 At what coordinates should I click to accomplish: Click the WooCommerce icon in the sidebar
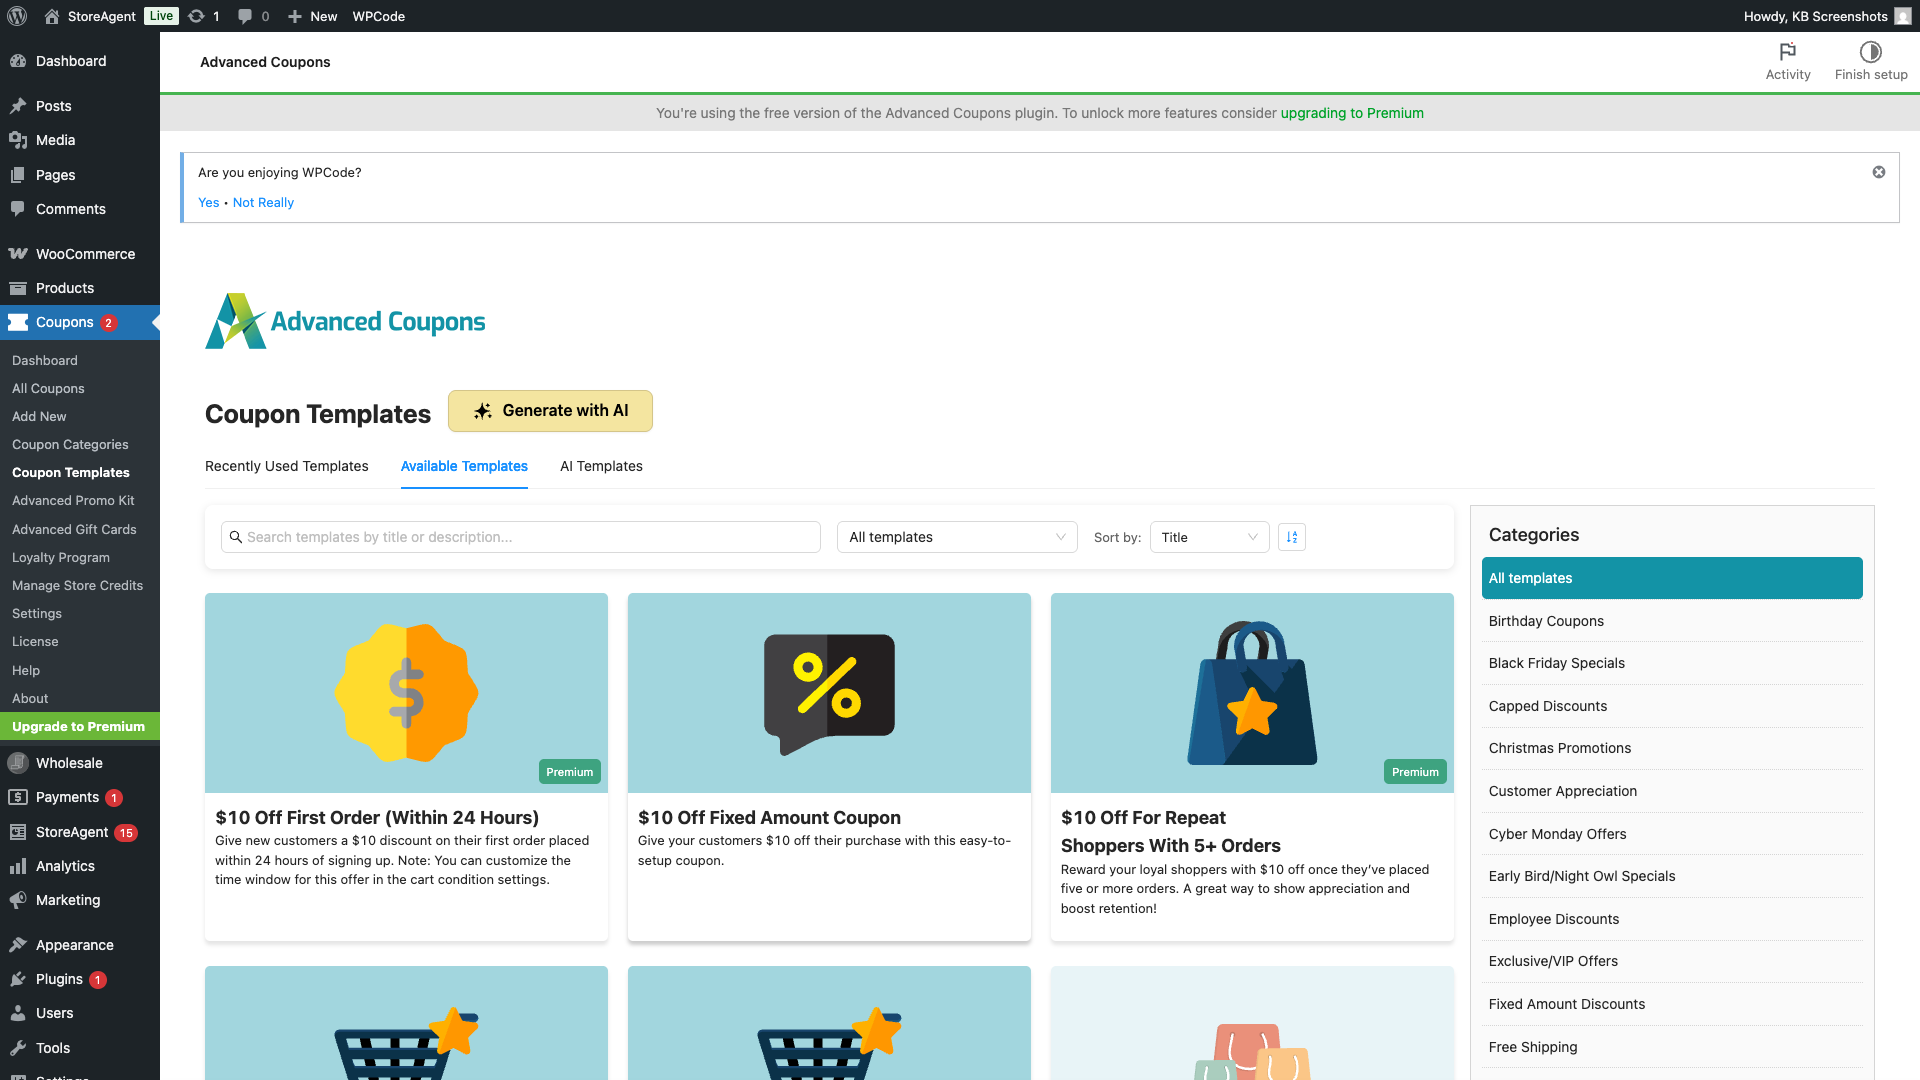point(18,254)
